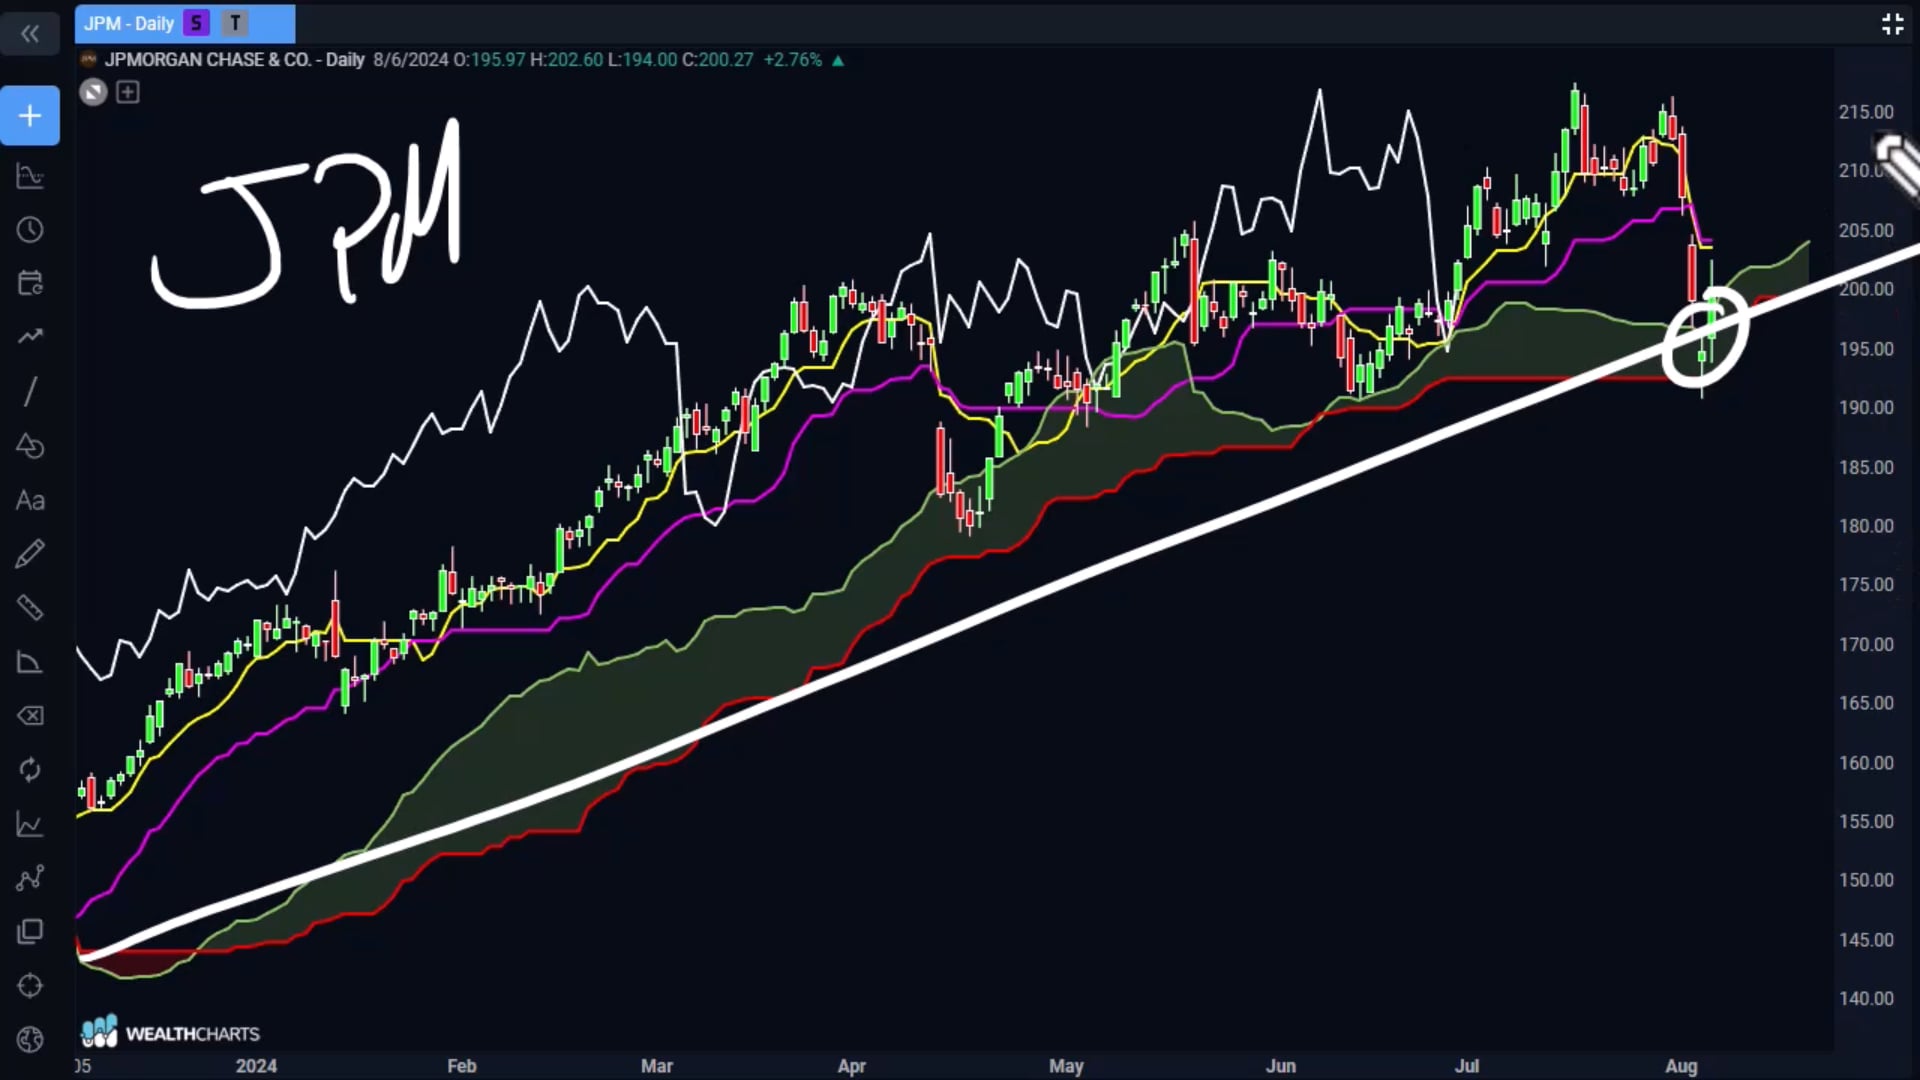Click the Jun label on time axis

click(1281, 1066)
